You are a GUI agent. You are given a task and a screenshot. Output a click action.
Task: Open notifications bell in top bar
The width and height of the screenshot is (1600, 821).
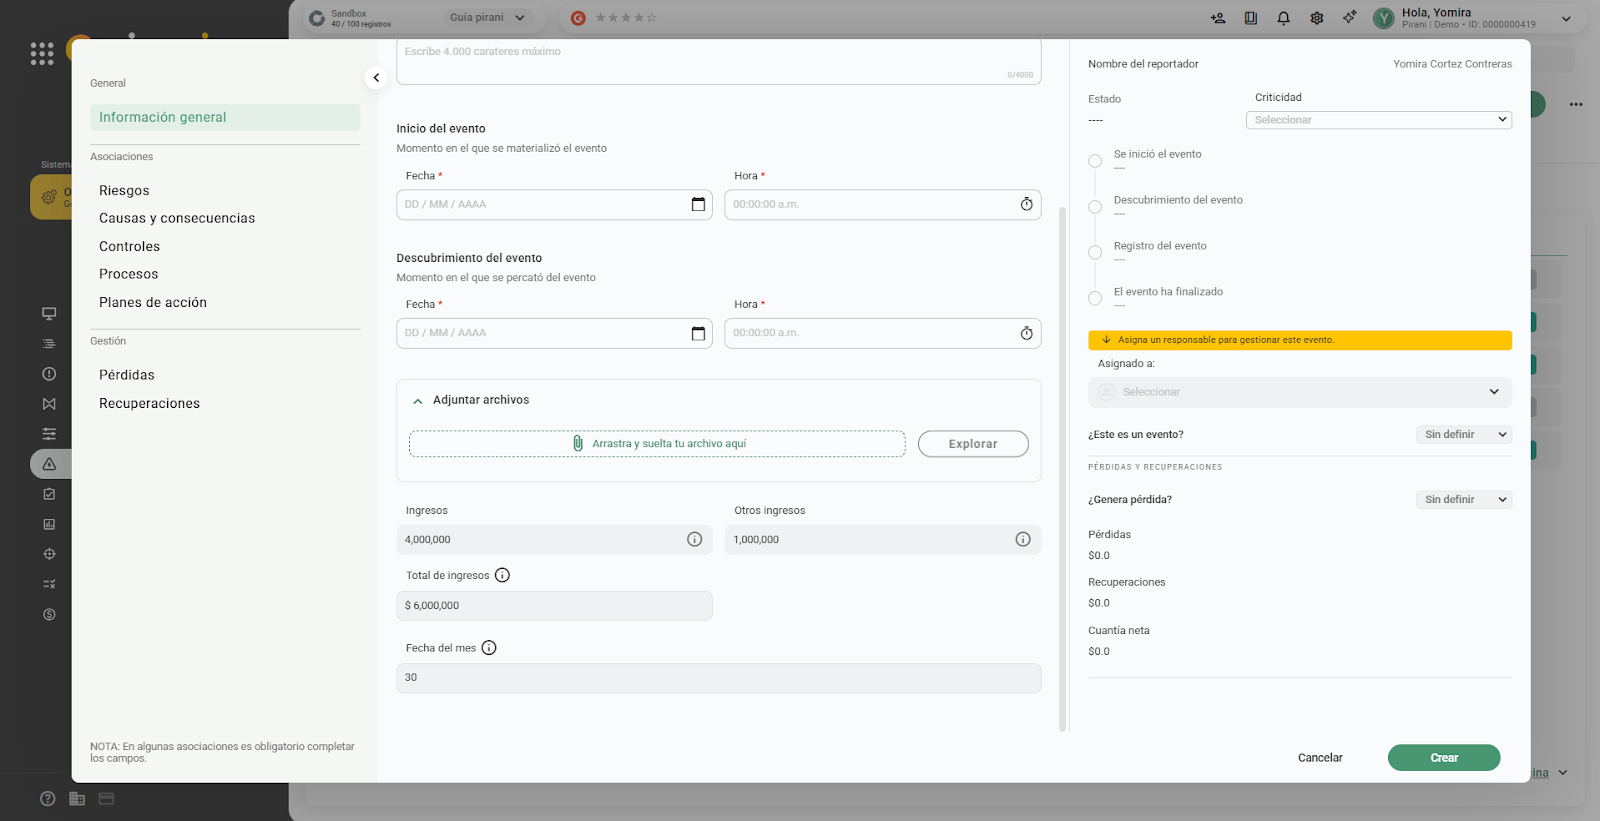pyautogui.click(x=1283, y=18)
